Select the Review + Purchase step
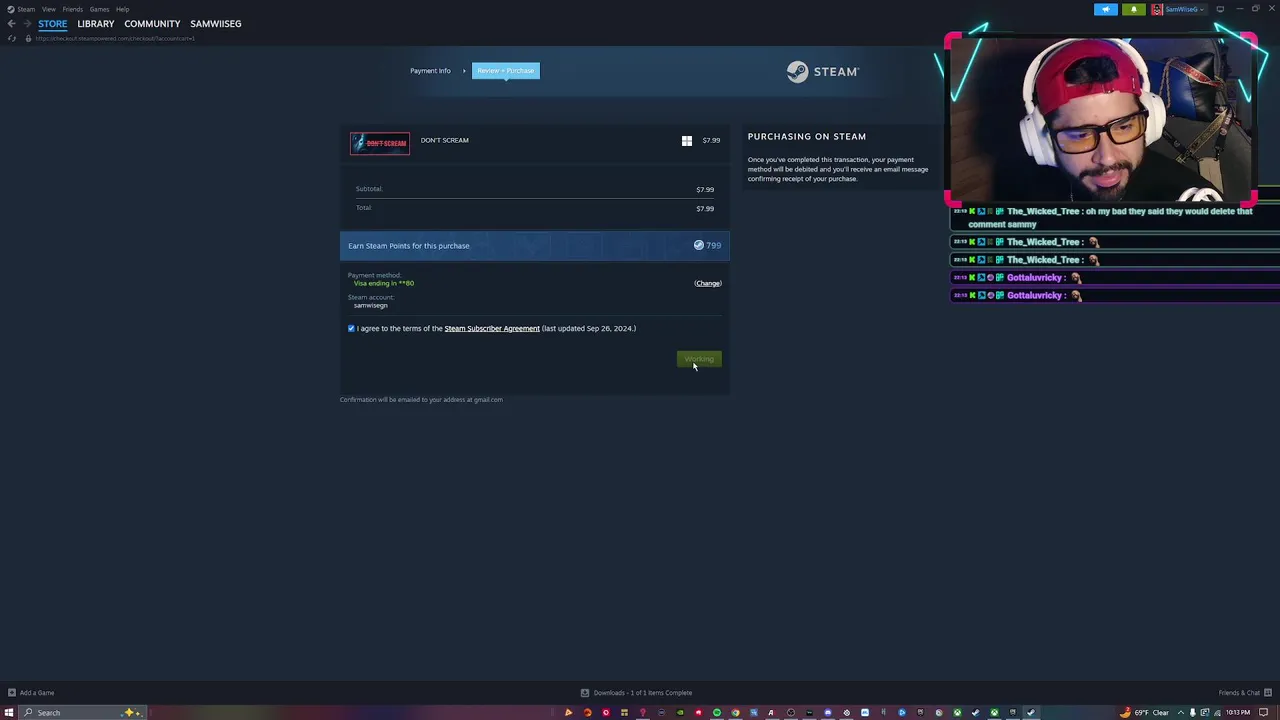 click(506, 70)
